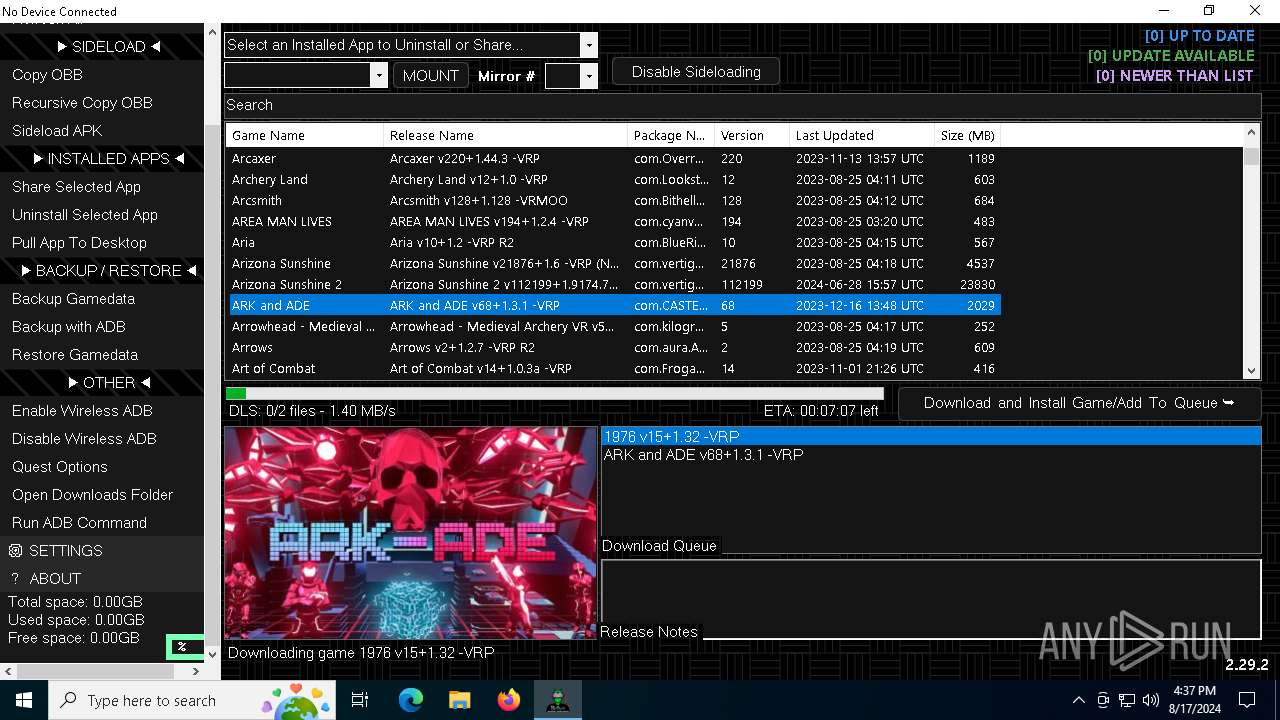This screenshot has height=720, width=1280.
Task: Open installed app uninstall/share dropdown
Action: pyautogui.click(x=588, y=45)
